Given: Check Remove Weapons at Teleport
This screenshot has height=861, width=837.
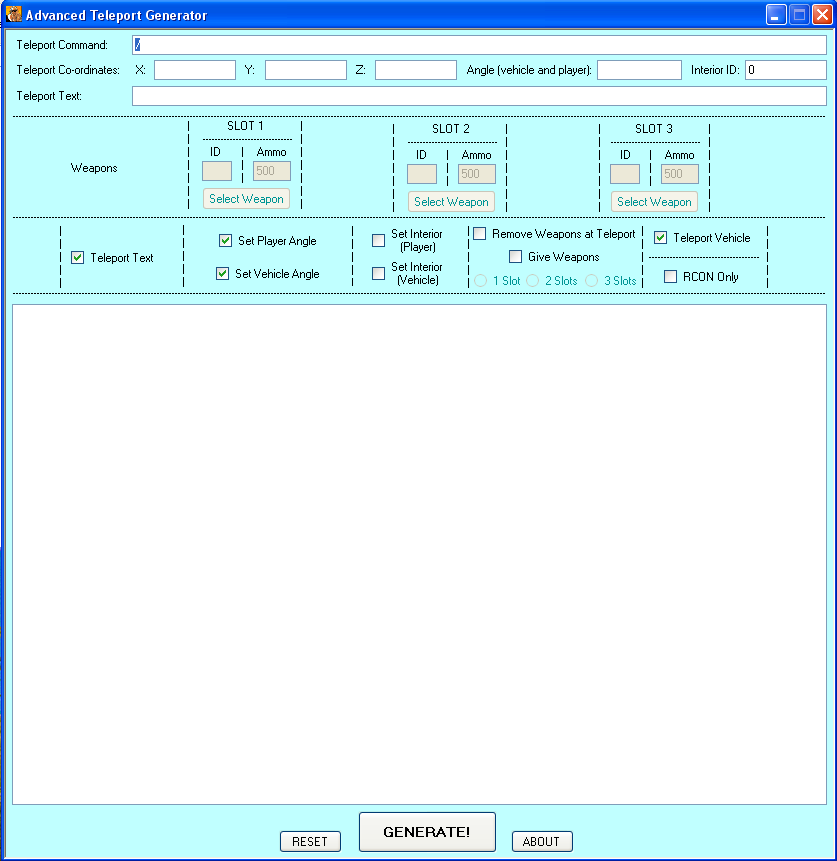Looking at the screenshot, I should (x=479, y=234).
